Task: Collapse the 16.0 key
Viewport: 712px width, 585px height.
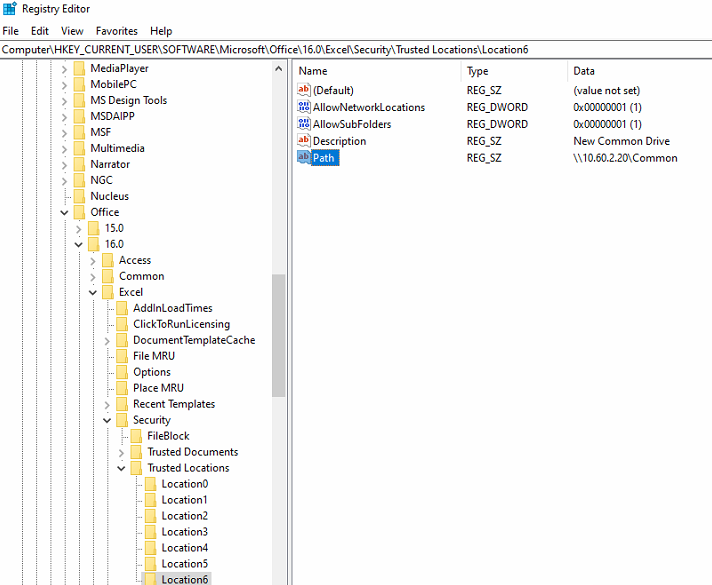Action: (x=79, y=244)
